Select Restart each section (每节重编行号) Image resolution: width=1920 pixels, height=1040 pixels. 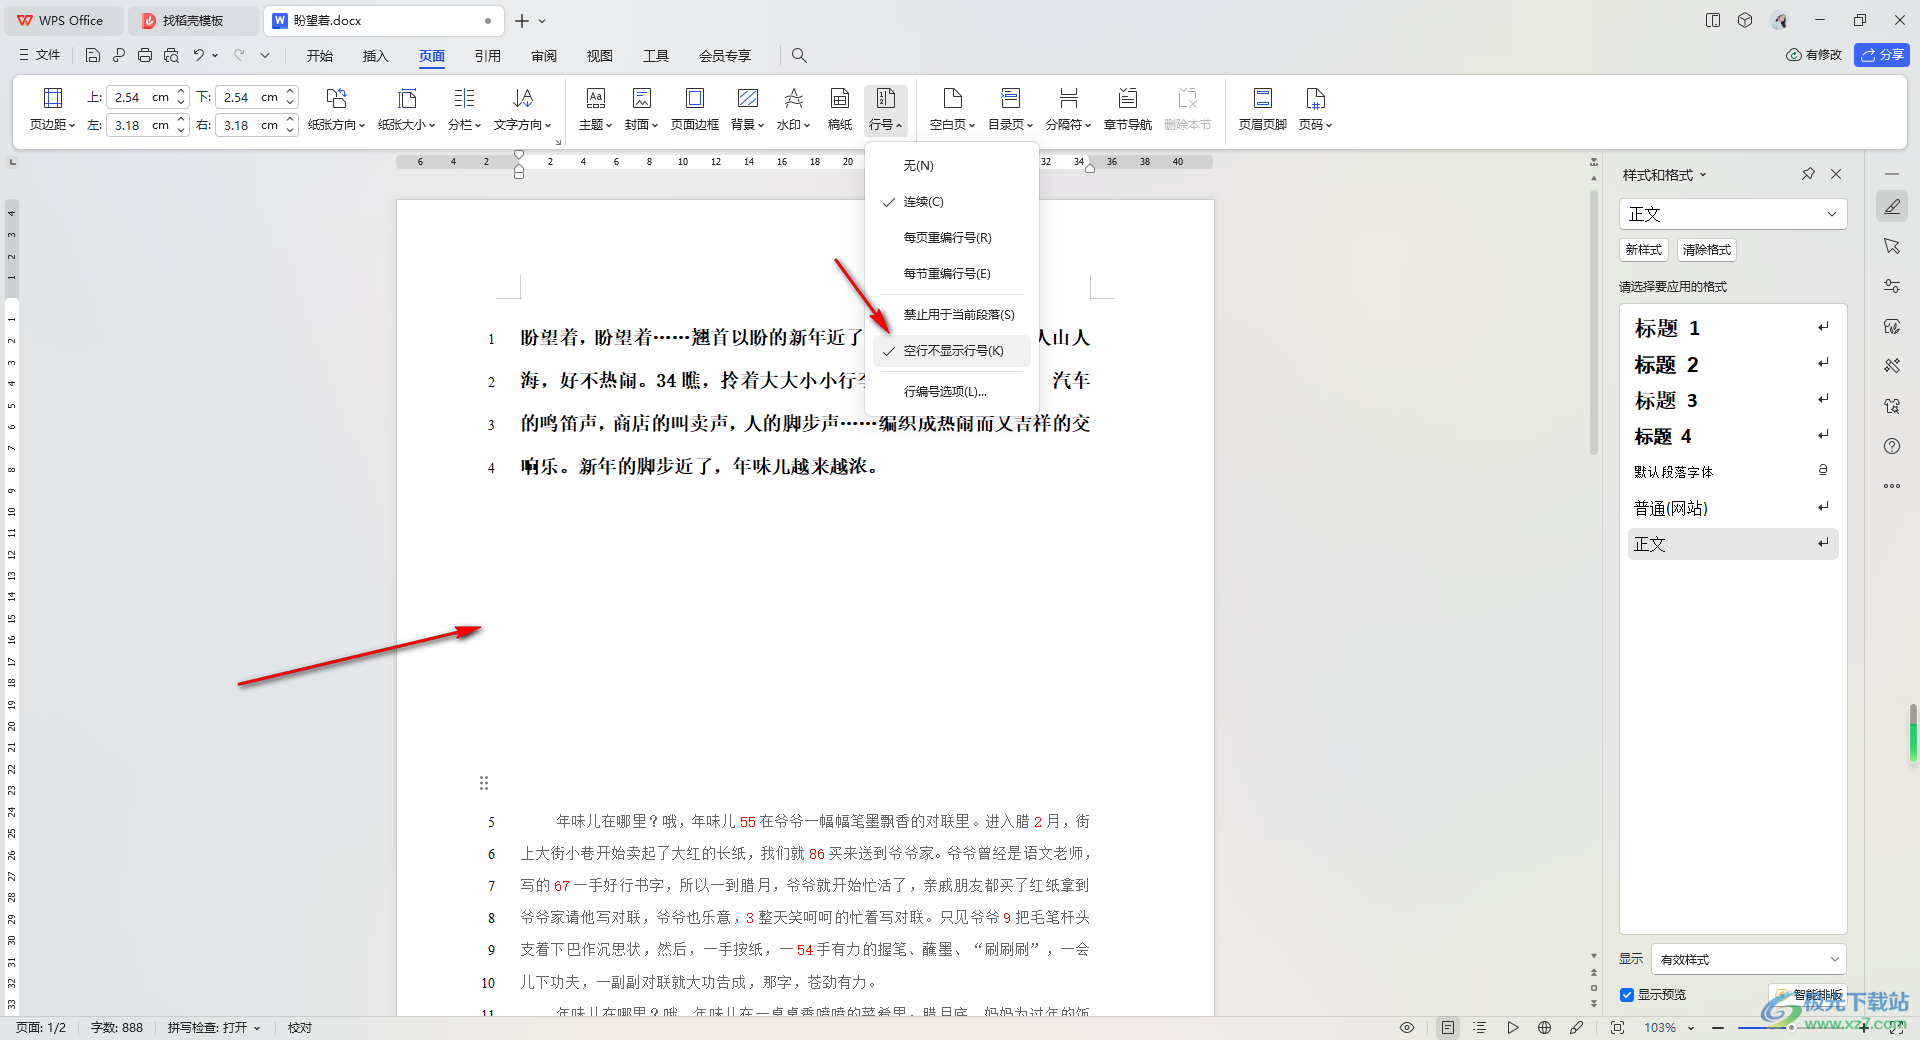(x=952, y=274)
